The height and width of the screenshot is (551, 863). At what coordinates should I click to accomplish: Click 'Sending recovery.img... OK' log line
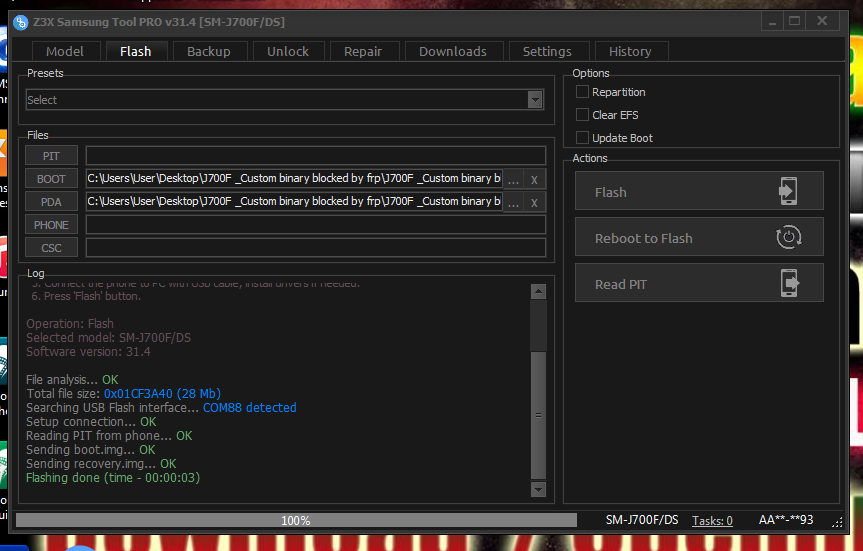(x=101, y=463)
